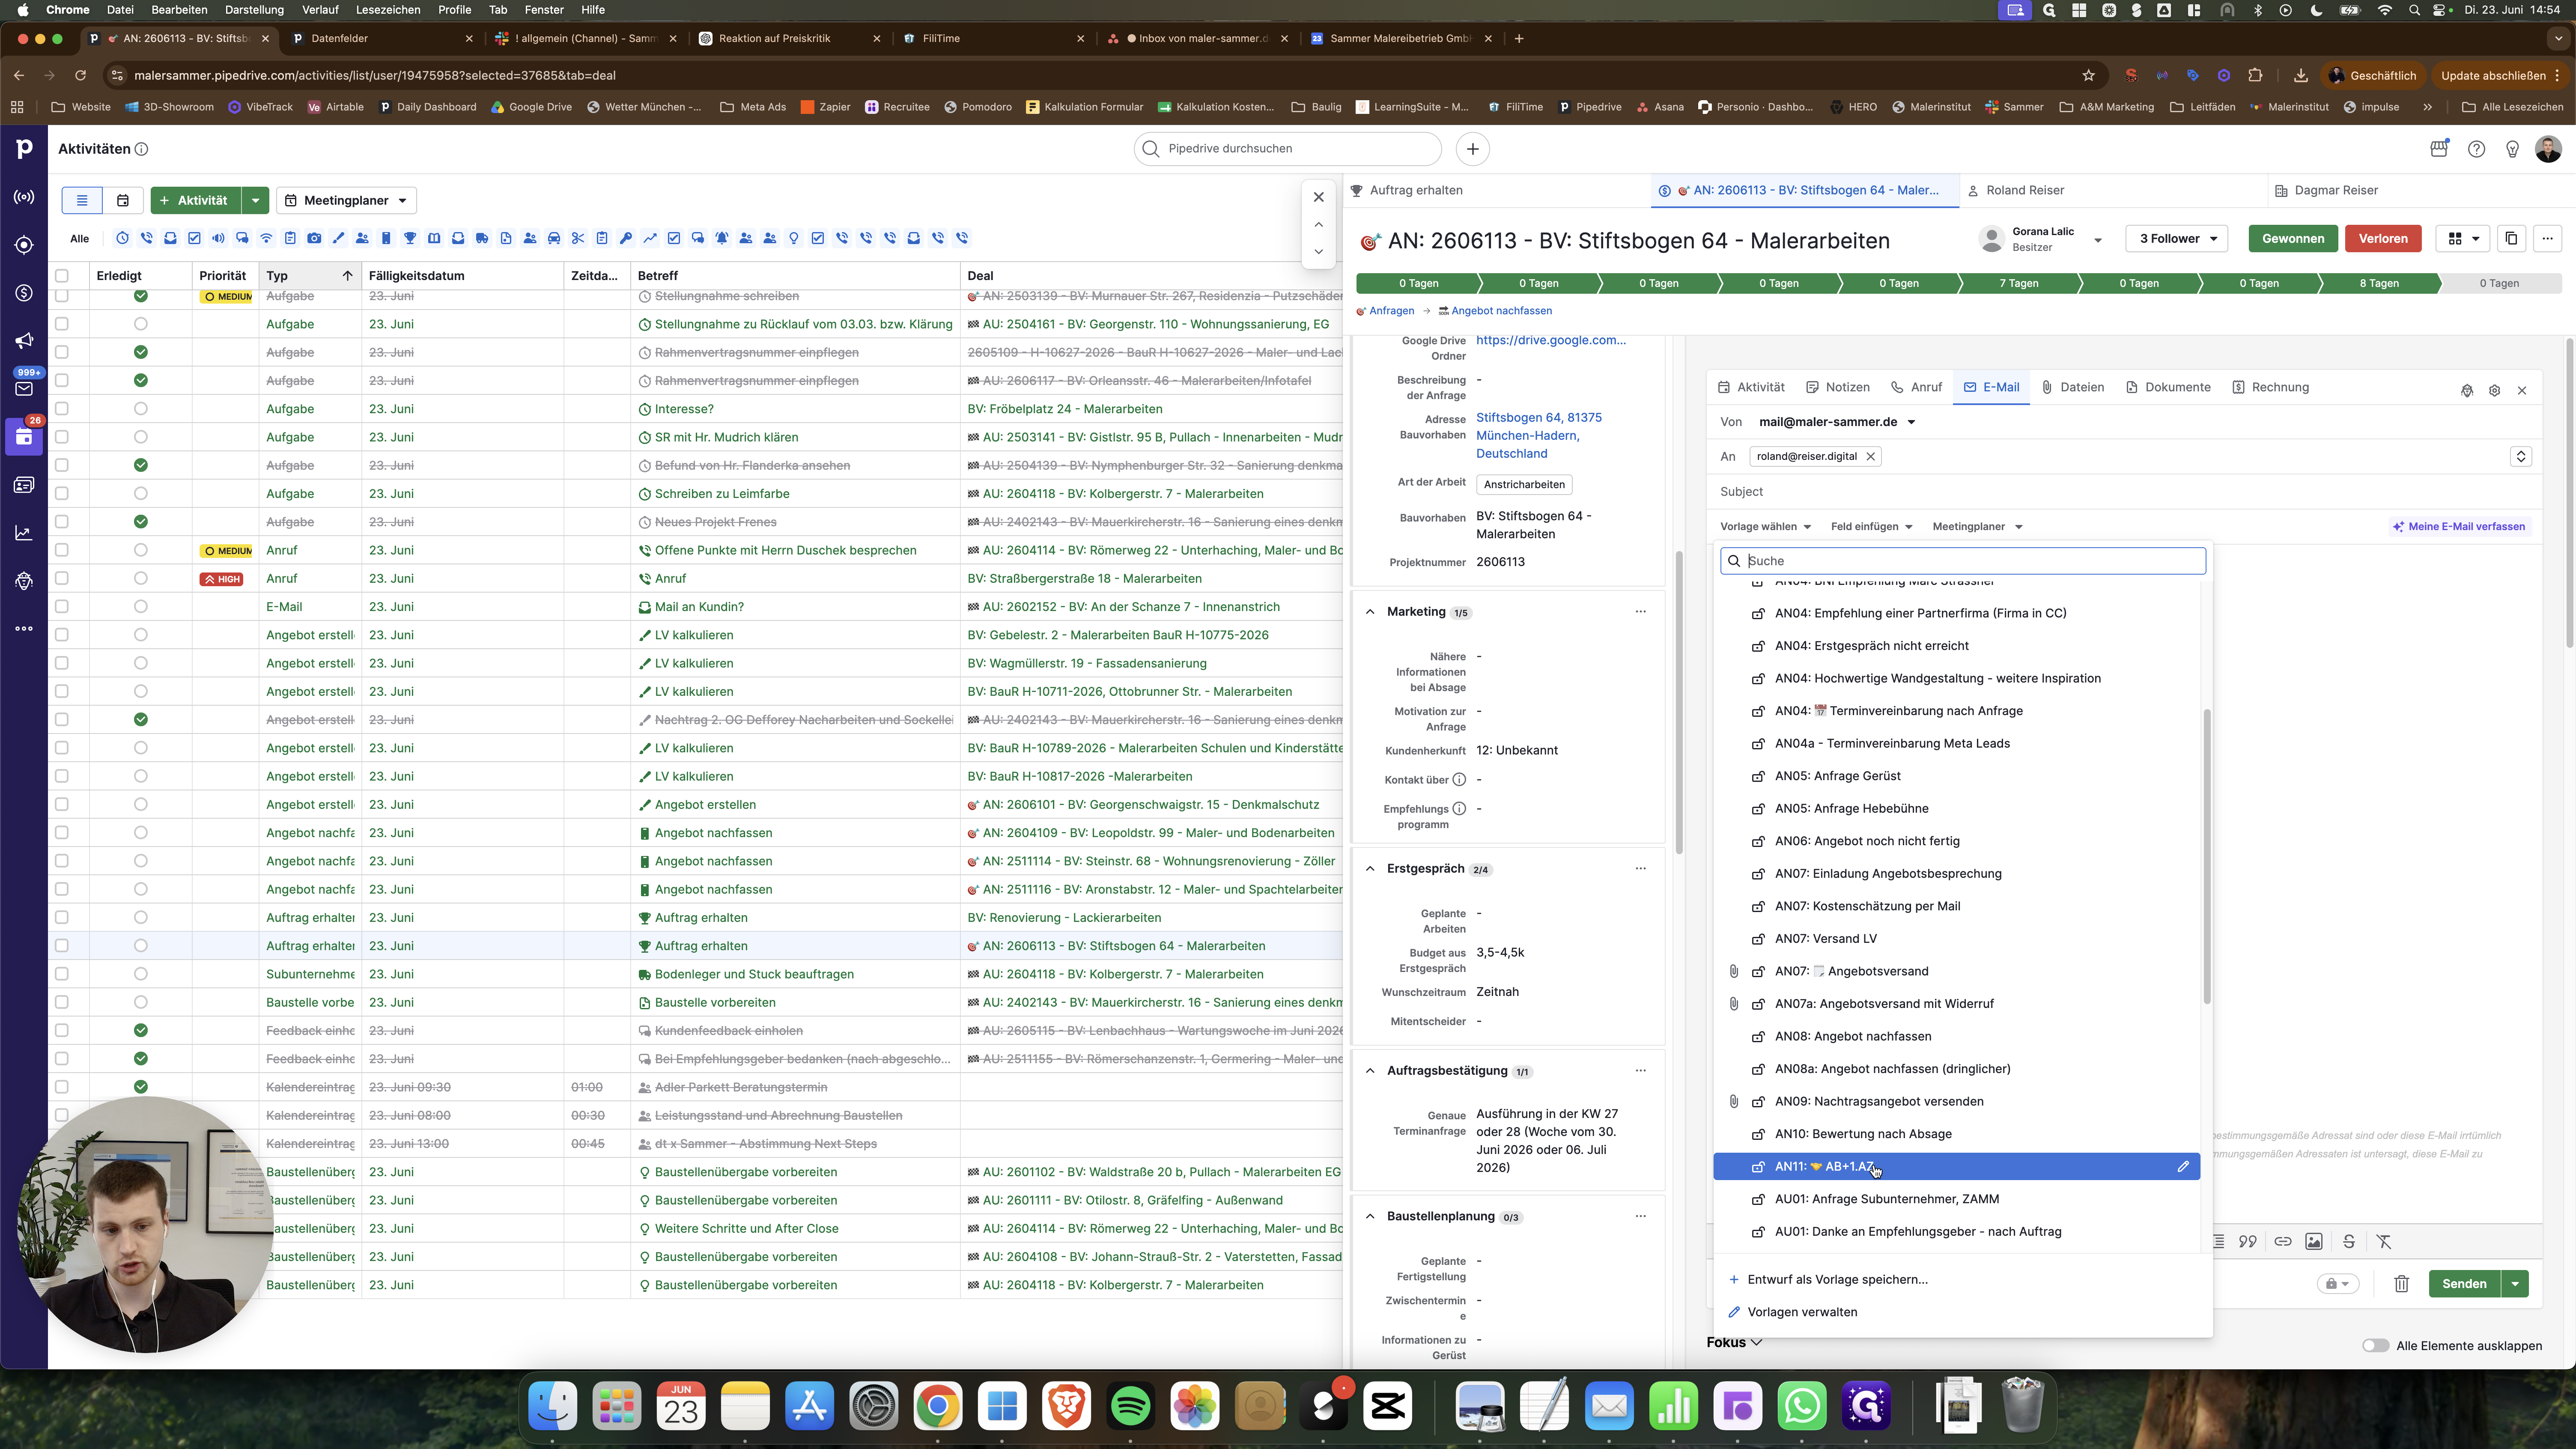Click the Gewonnen button
2576x1449 pixels.
(2292, 238)
